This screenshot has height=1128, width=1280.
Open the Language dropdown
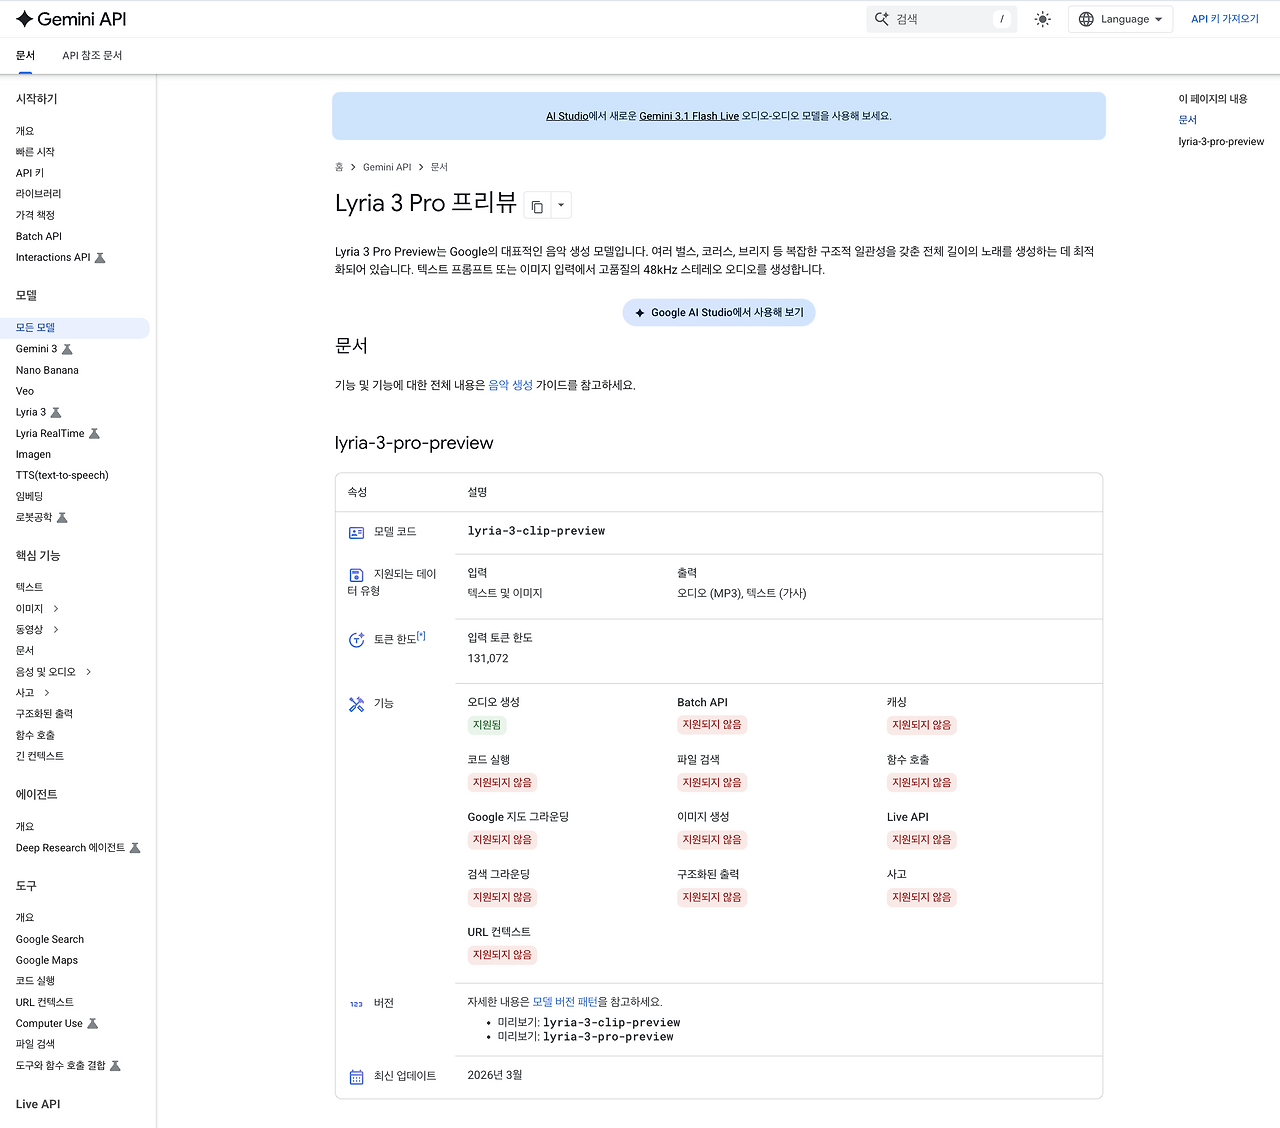point(1120,19)
